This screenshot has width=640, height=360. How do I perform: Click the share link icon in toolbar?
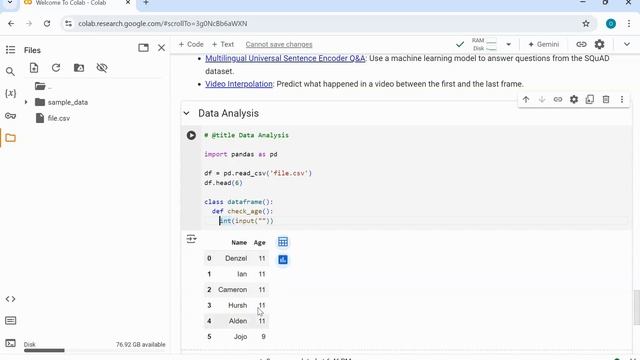click(x=581, y=44)
